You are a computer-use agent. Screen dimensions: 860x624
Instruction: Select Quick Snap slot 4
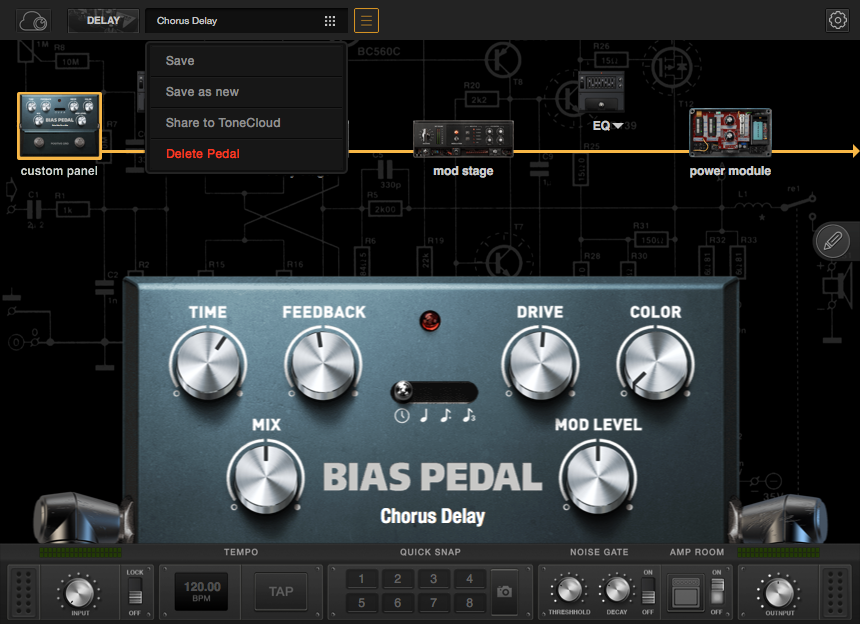point(469,579)
